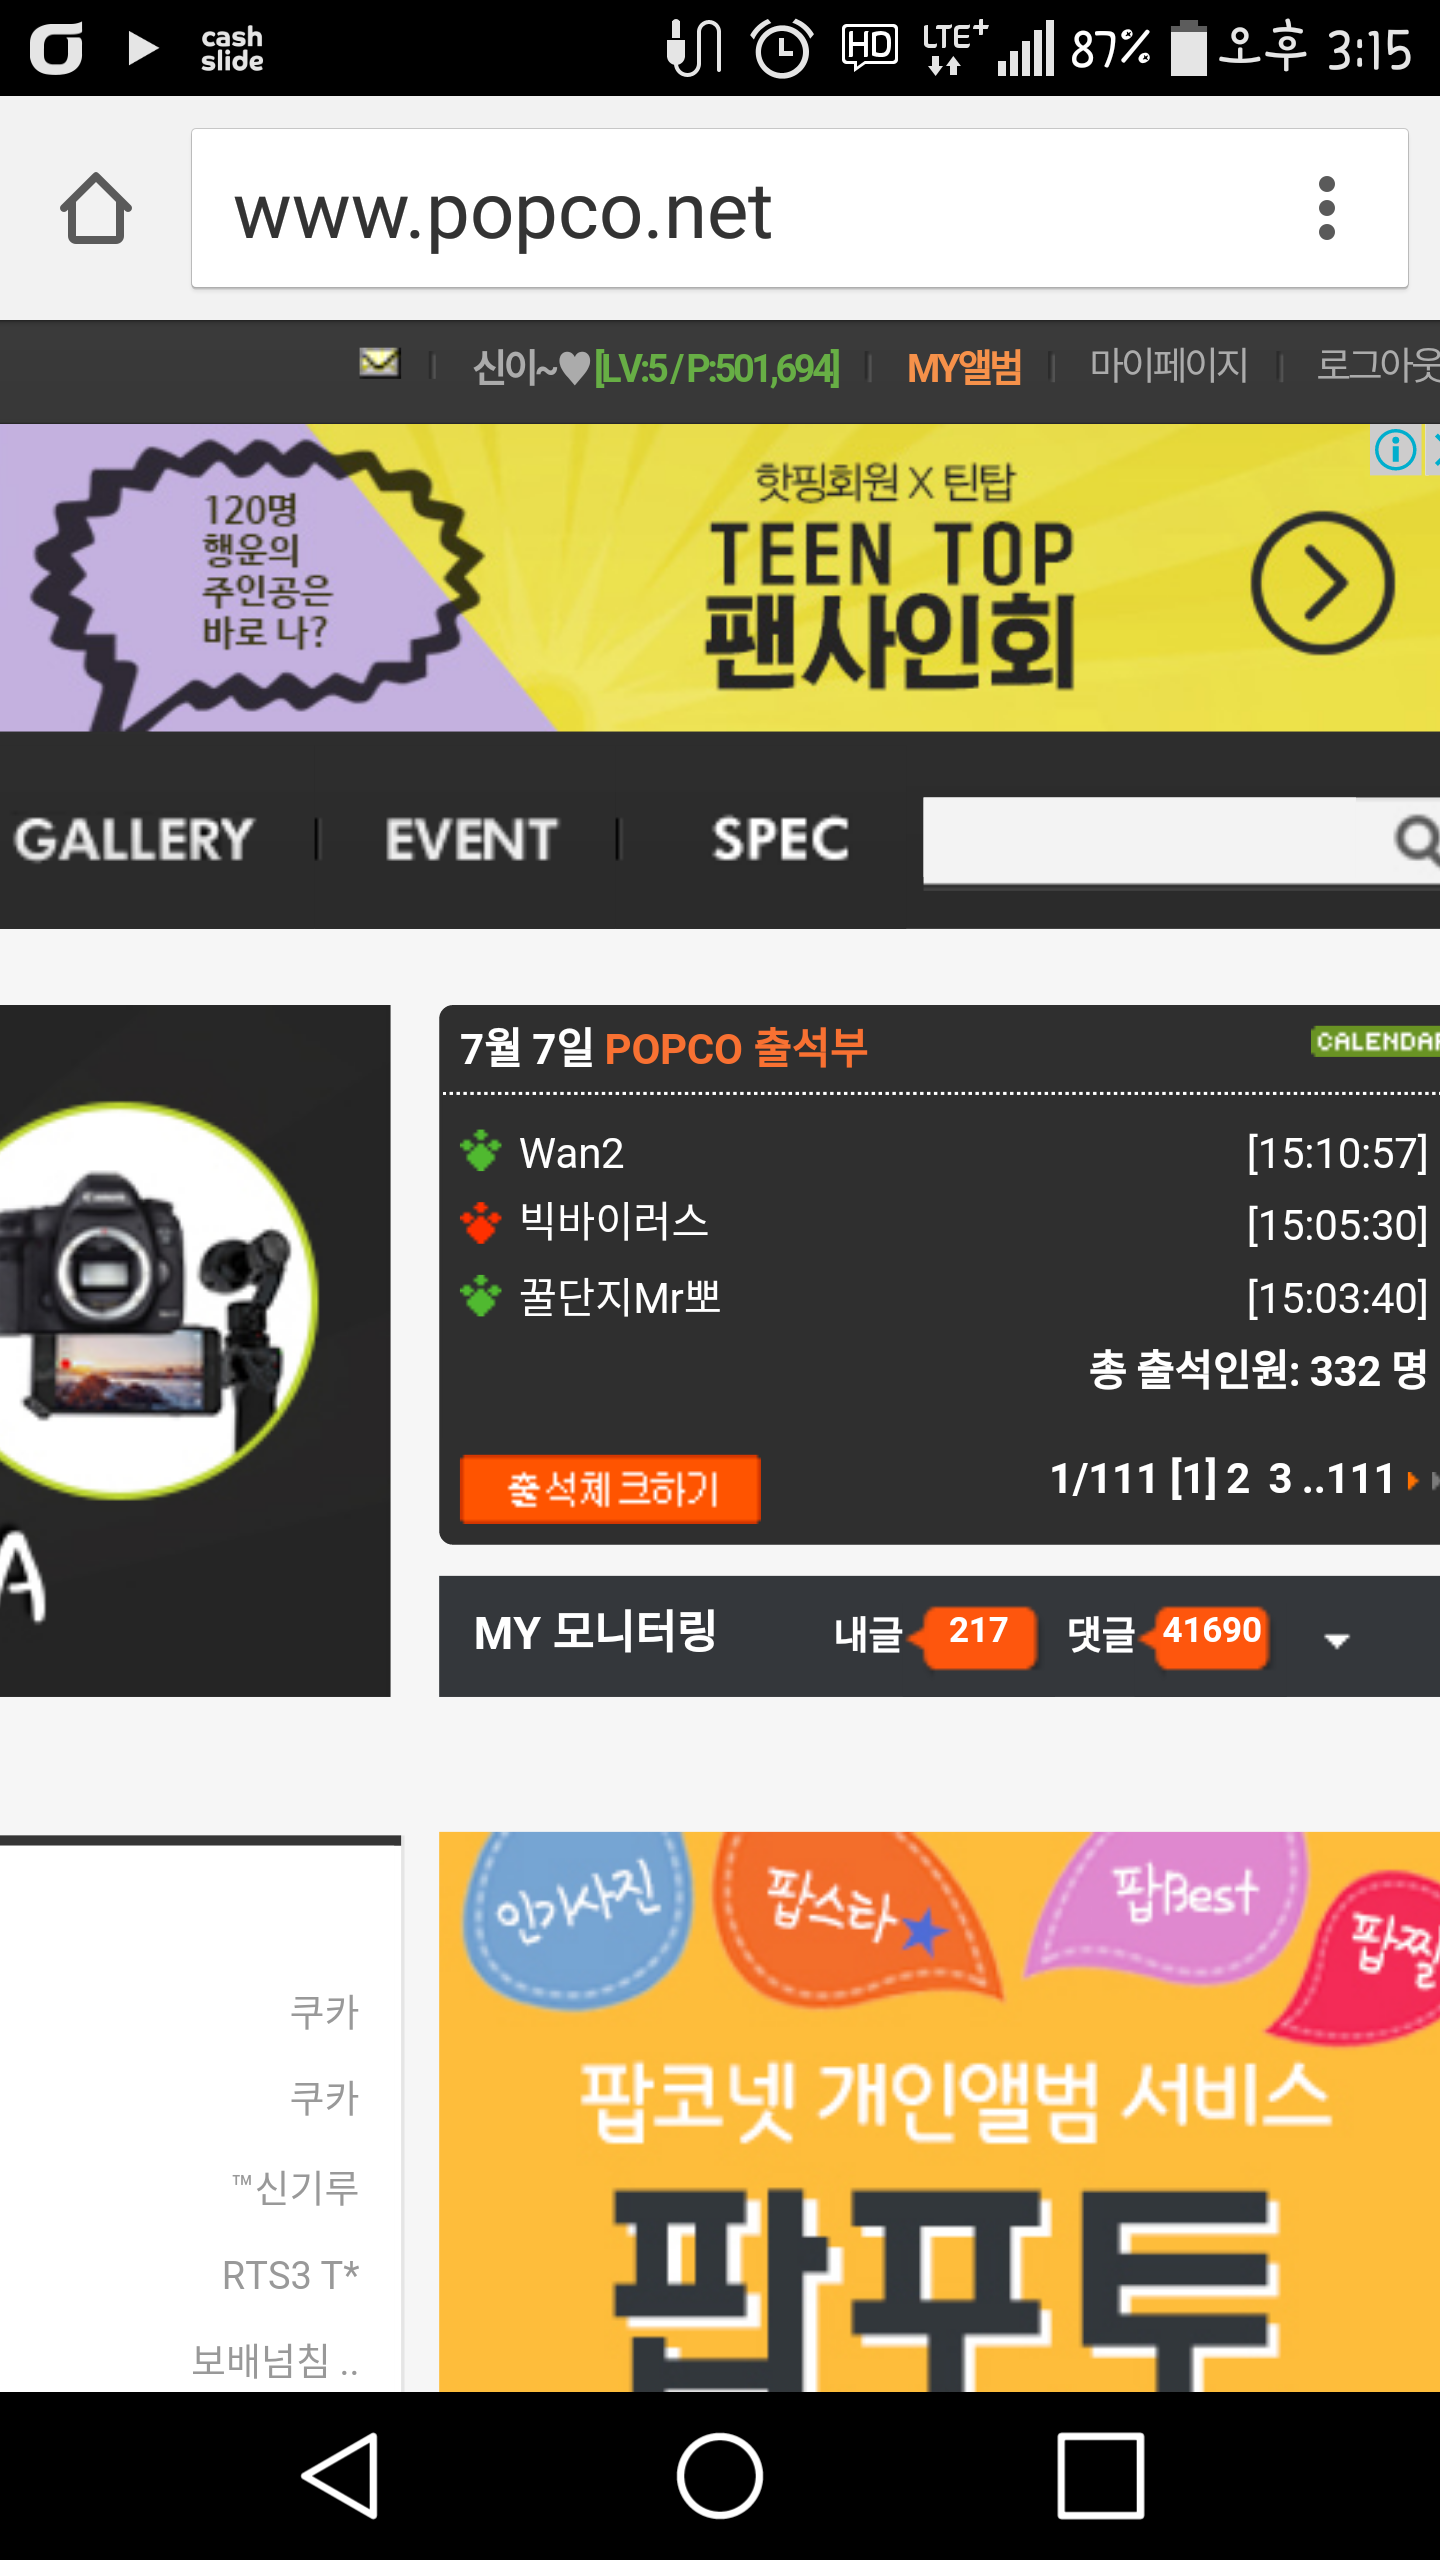Tap the TEEN TOP banner arrow circle
The image size is (1440, 2560).
1321,582
